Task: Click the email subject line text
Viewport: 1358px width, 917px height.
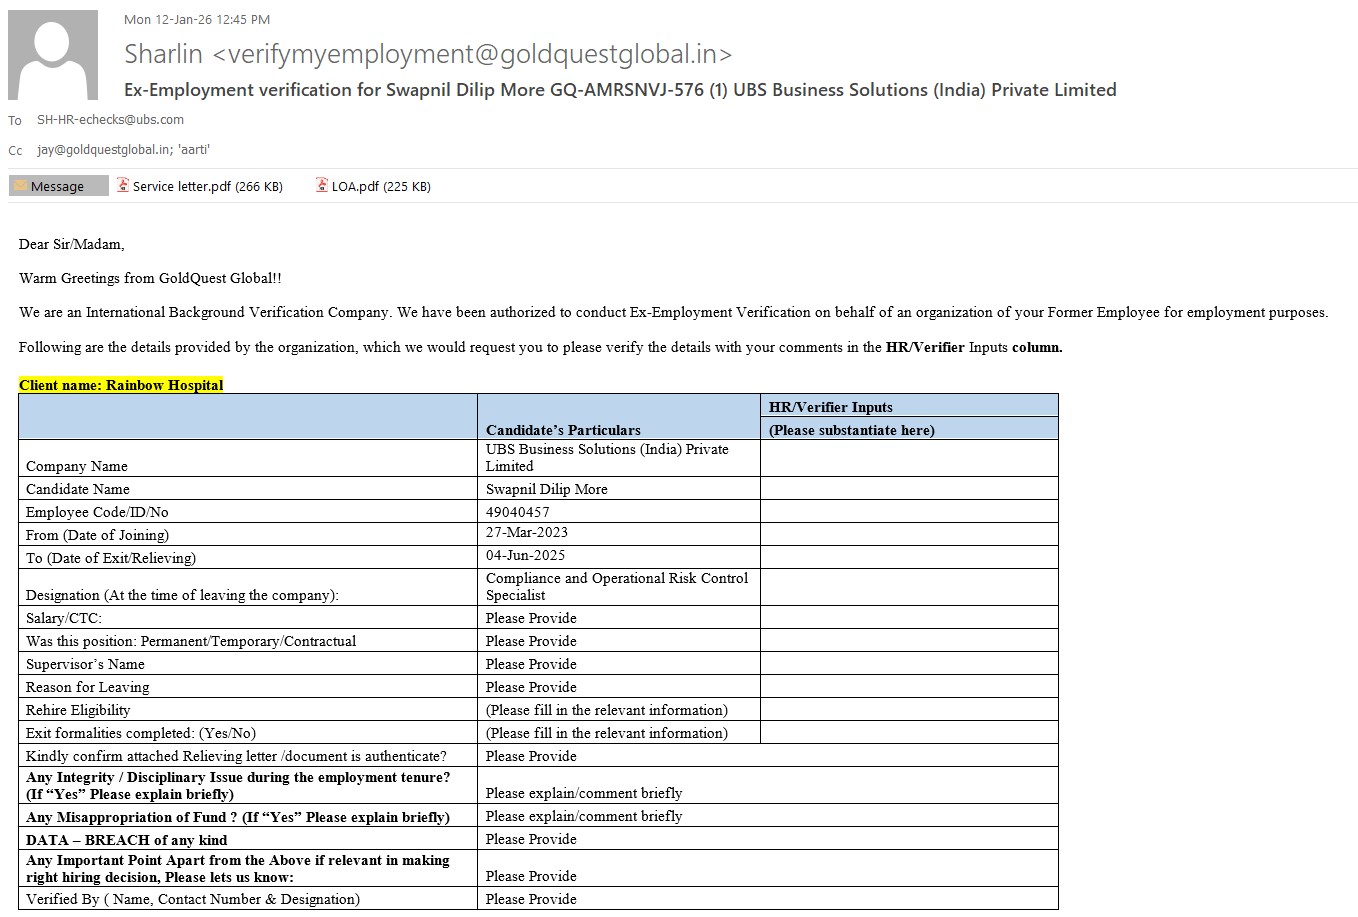Action: point(620,90)
